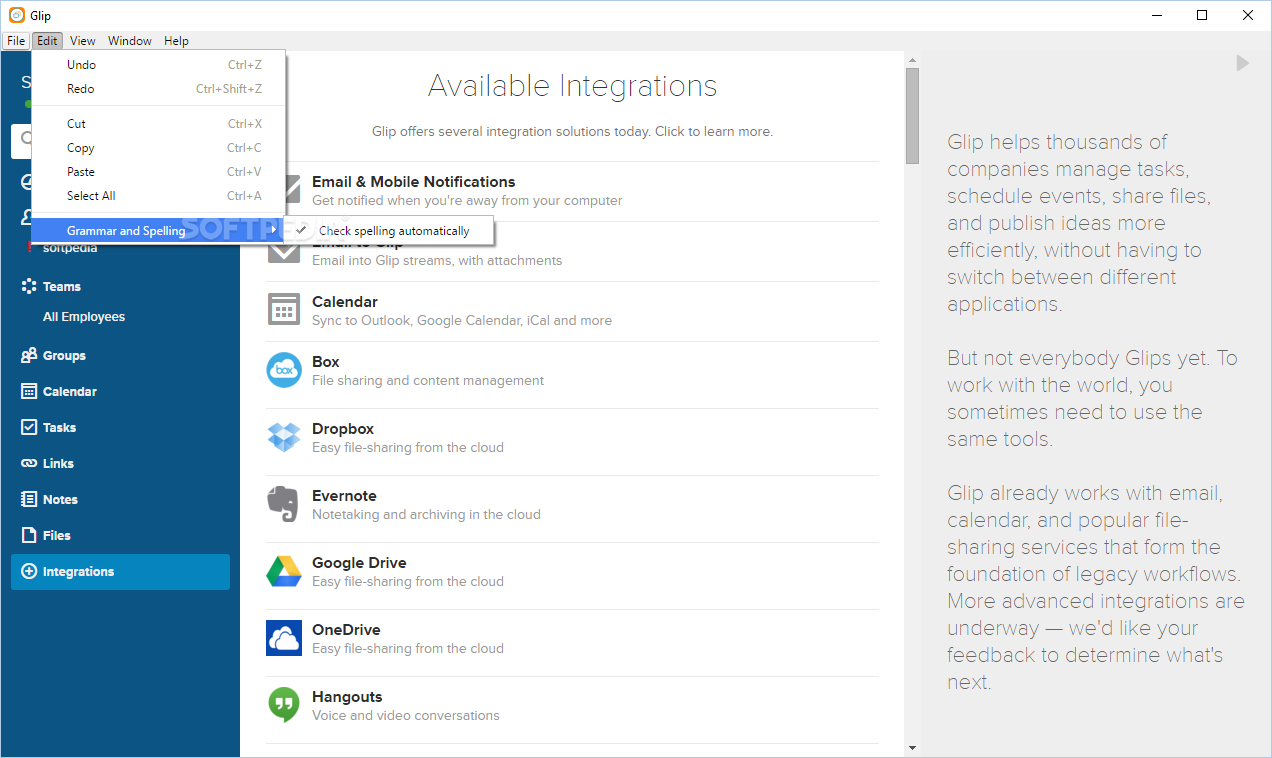
Task: Expand the Grammar and Spelling submenu arrow
Action: tap(273, 231)
